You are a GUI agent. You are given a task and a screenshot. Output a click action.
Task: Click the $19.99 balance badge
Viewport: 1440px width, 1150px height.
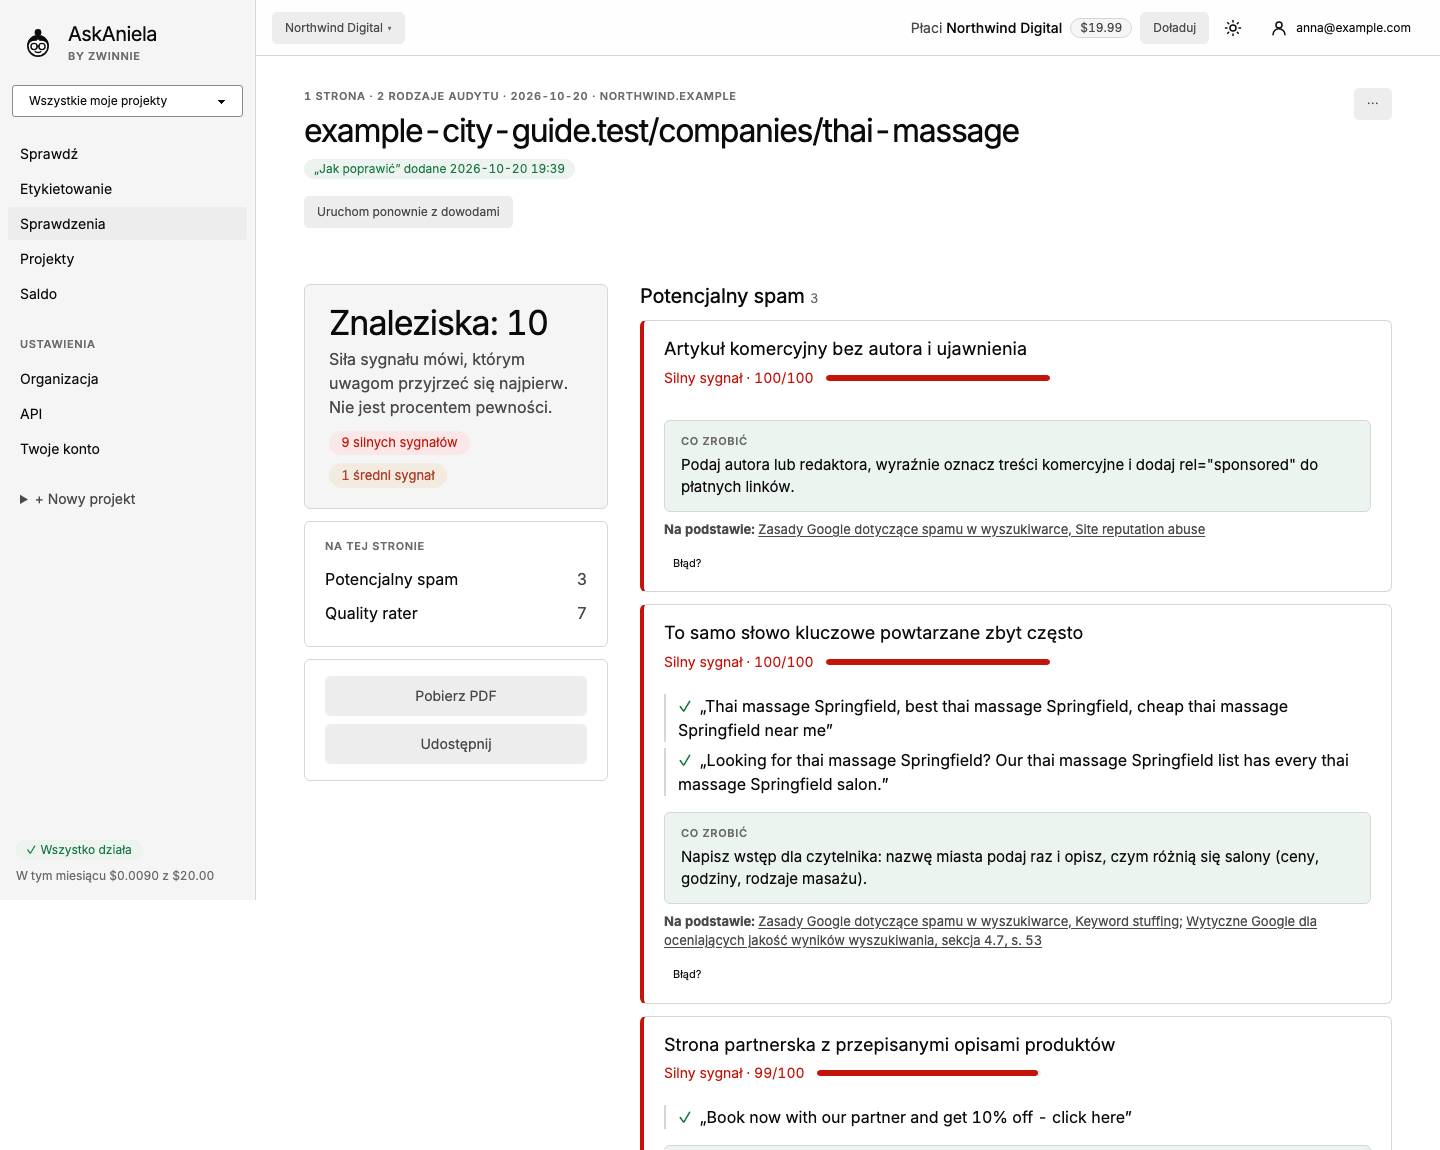click(1101, 28)
